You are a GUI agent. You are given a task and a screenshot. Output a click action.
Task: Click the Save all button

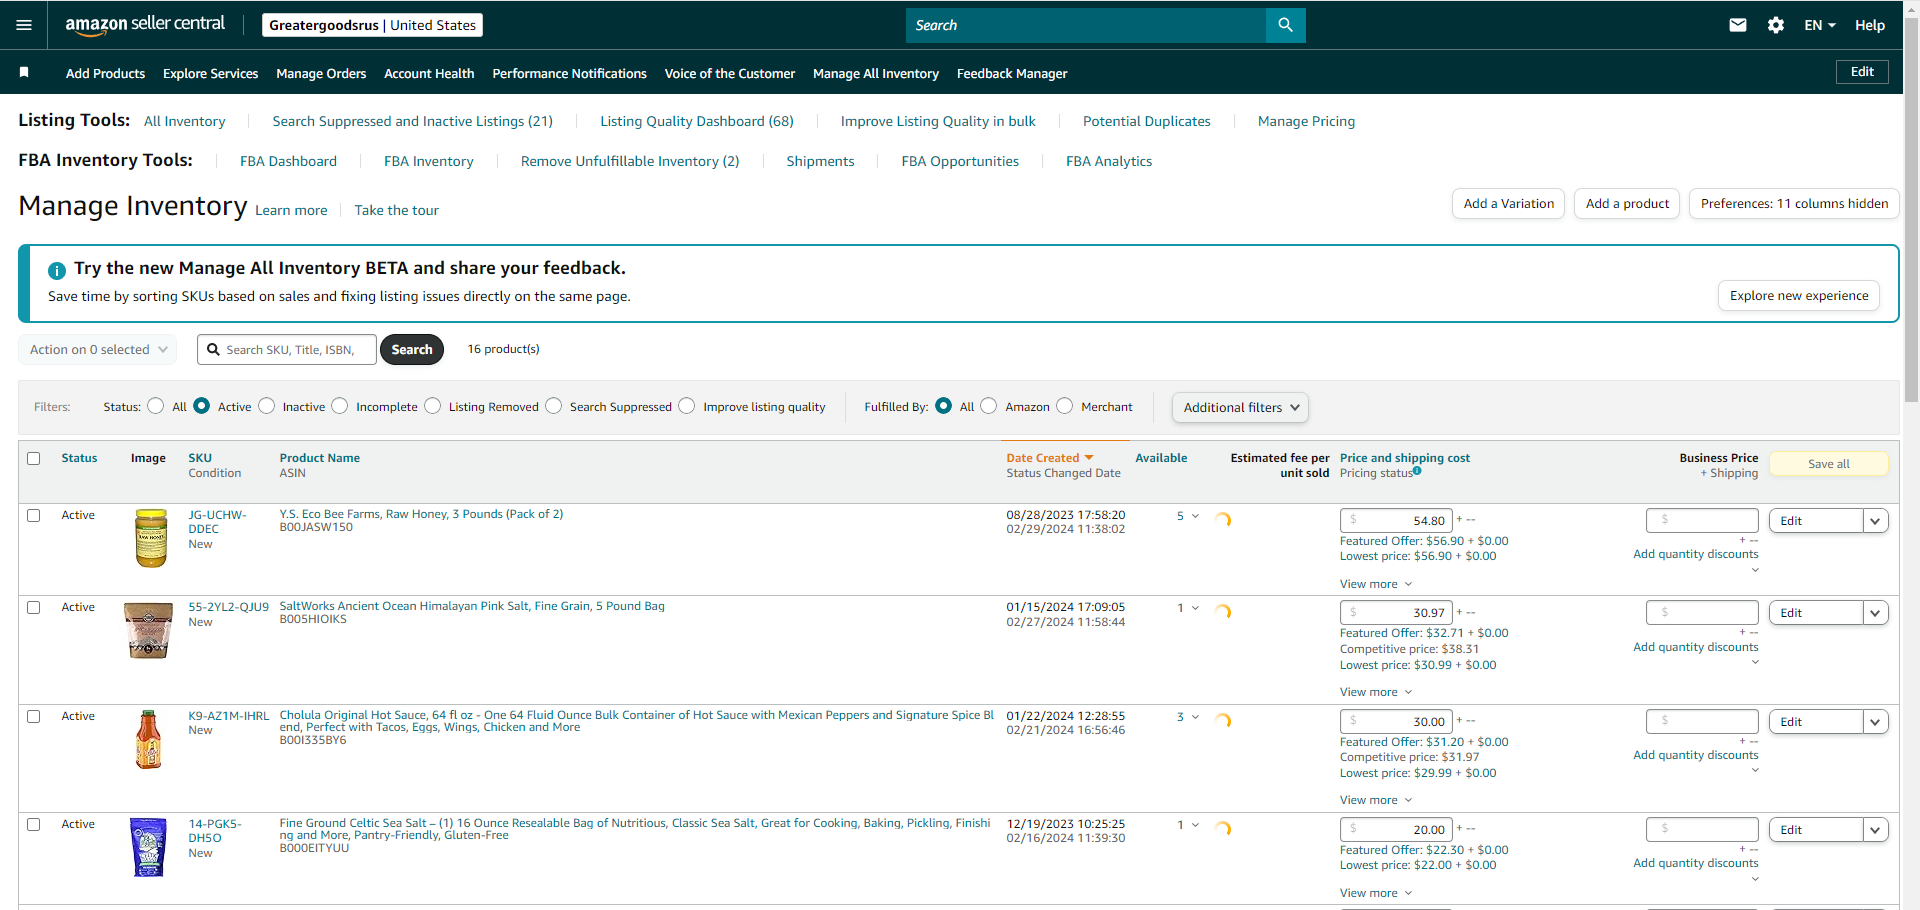tap(1829, 464)
